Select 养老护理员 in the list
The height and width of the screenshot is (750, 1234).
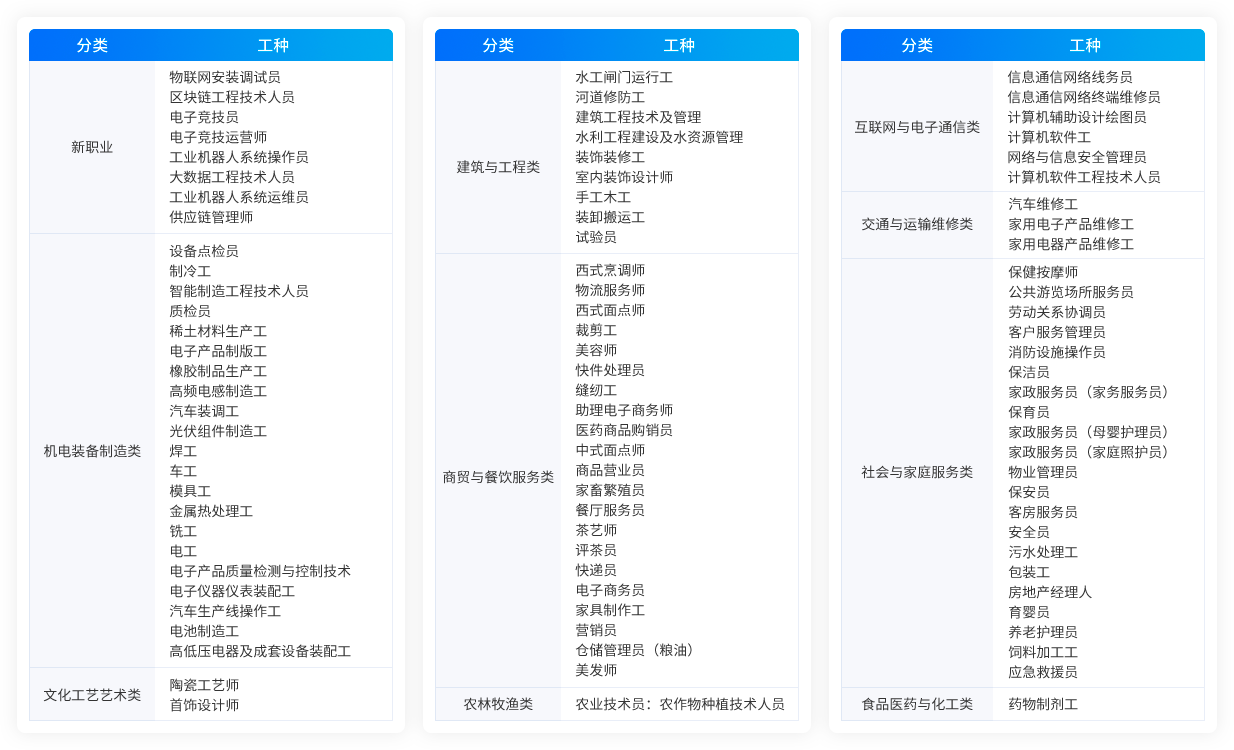[x=1043, y=632]
